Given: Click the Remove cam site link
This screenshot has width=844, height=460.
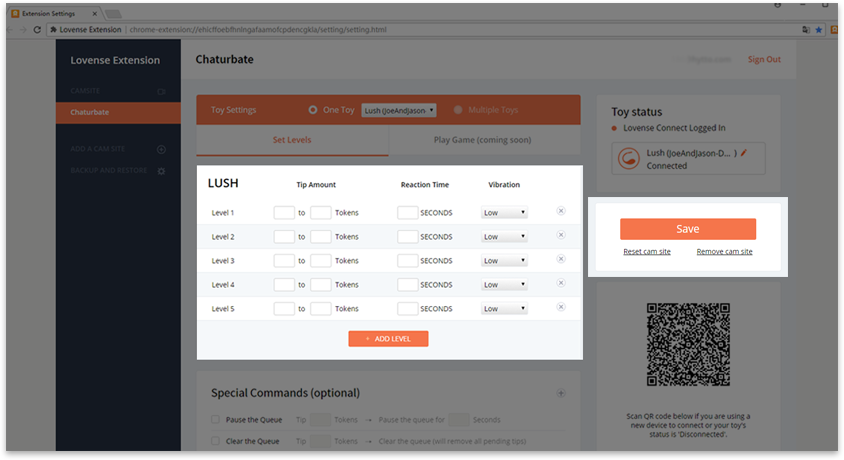Looking at the screenshot, I should point(724,251).
